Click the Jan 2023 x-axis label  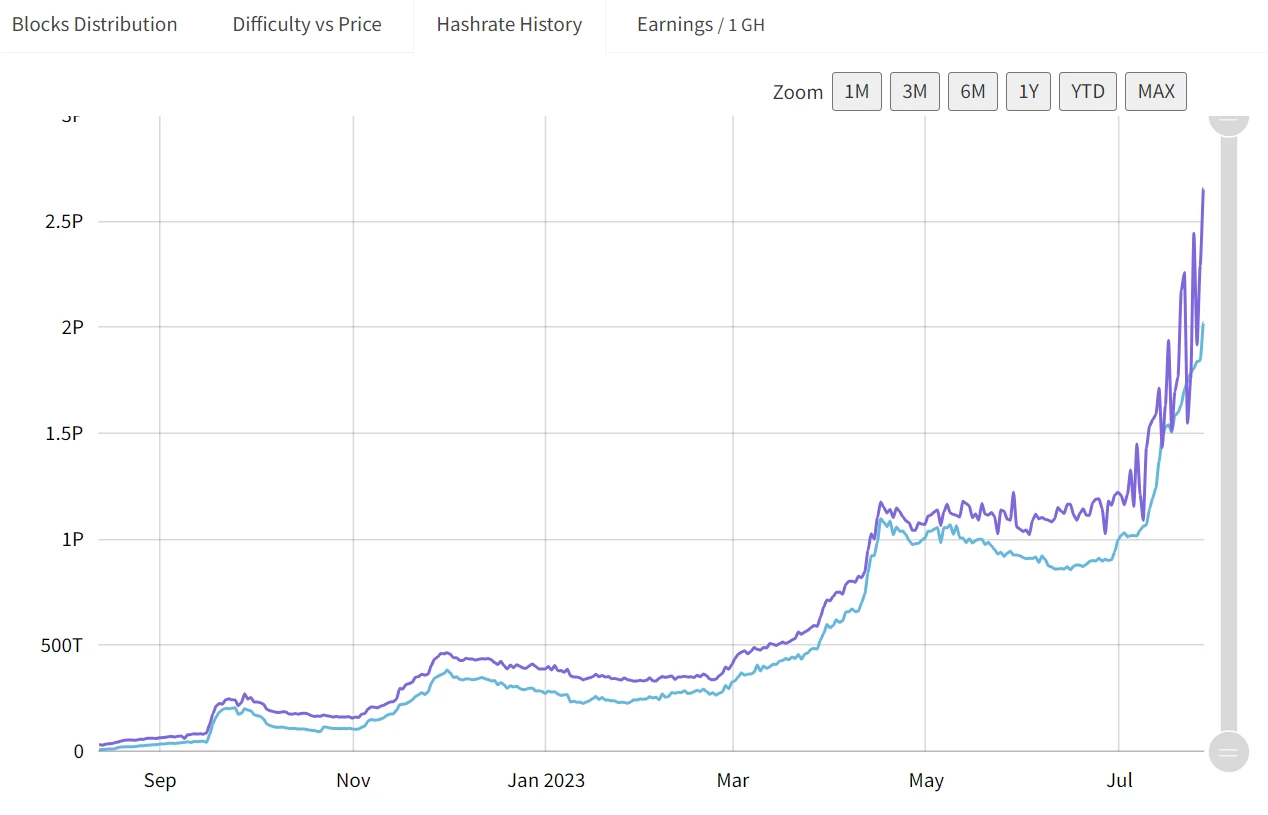point(546,780)
